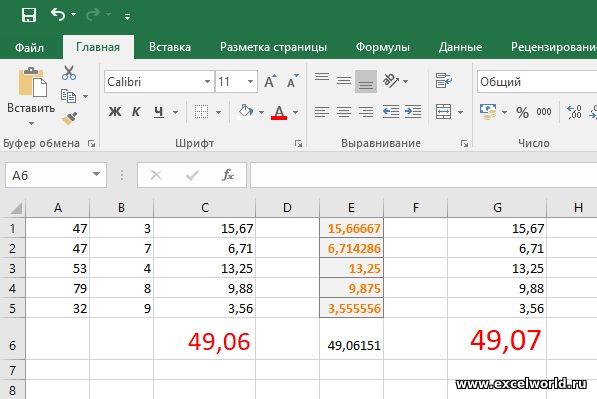Viewport: 597px width, 399px height.
Task: Select the Cut scissors icon
Action: (69, 73)
